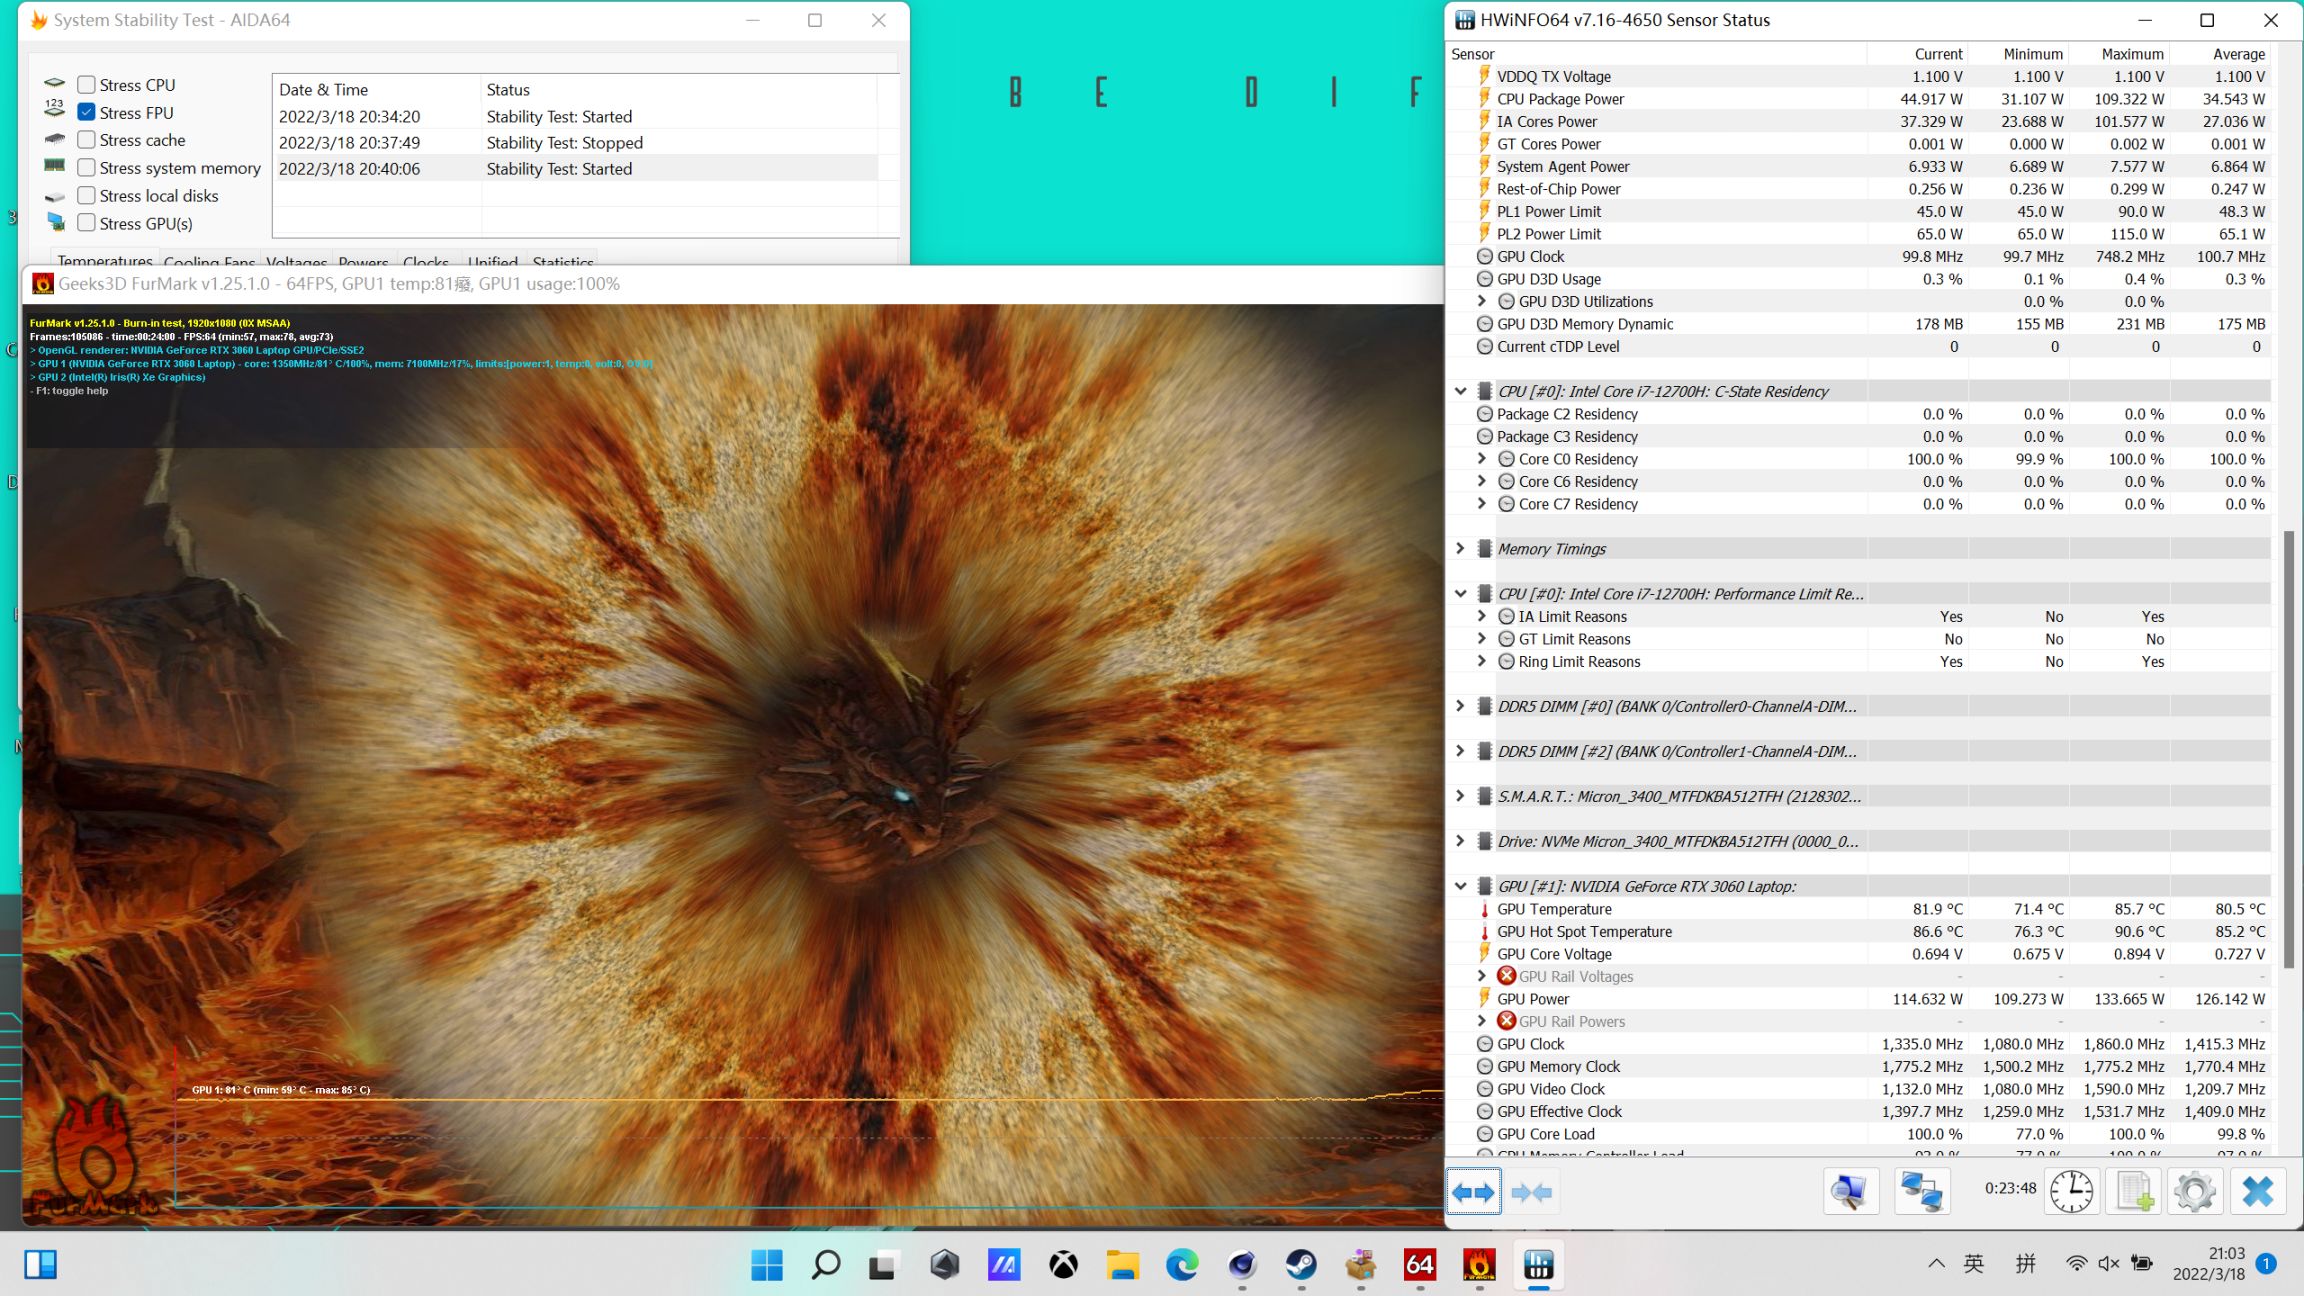Close the sensor panel with the blue X
2304x1296 pixels.
coord(2257,1191)
